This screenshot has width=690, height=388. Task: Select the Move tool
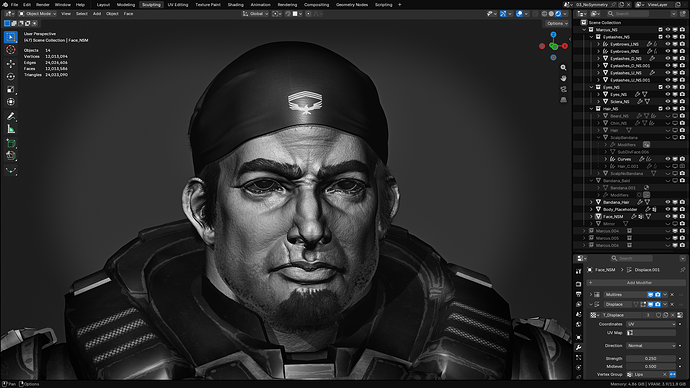[x=11, y=64]
